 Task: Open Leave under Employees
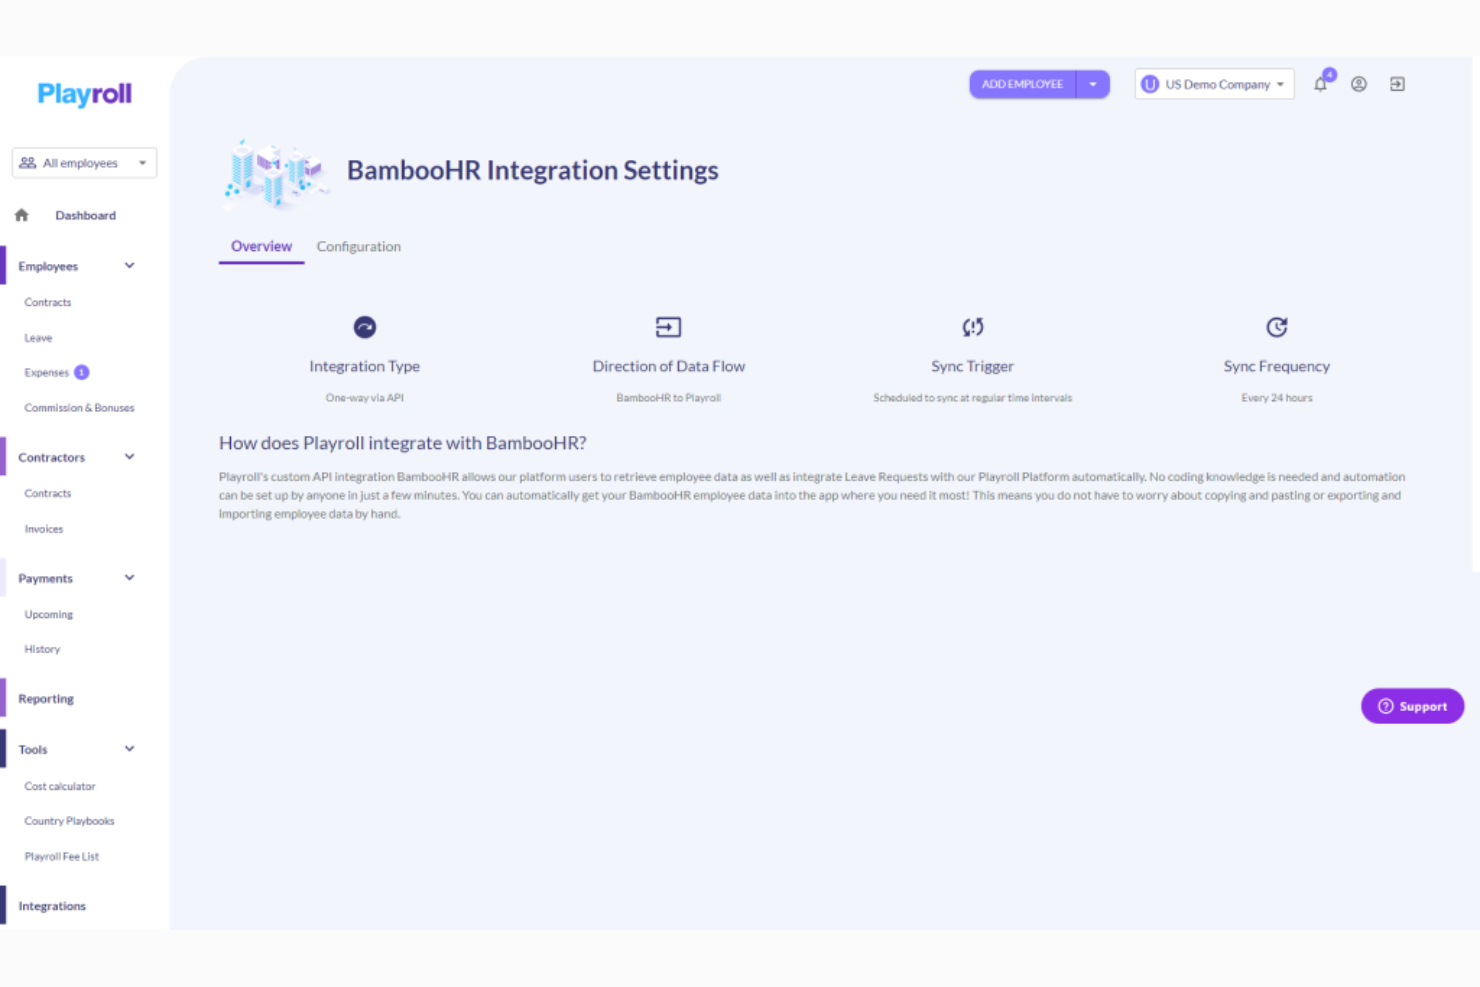[38, 338]
